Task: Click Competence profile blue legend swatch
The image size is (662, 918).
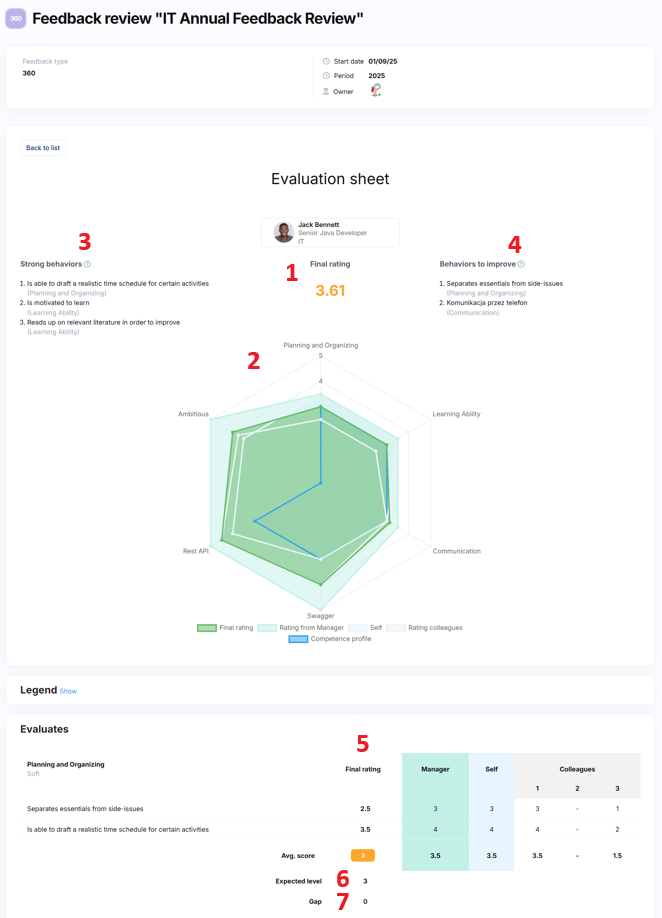Action: (298, 639)
